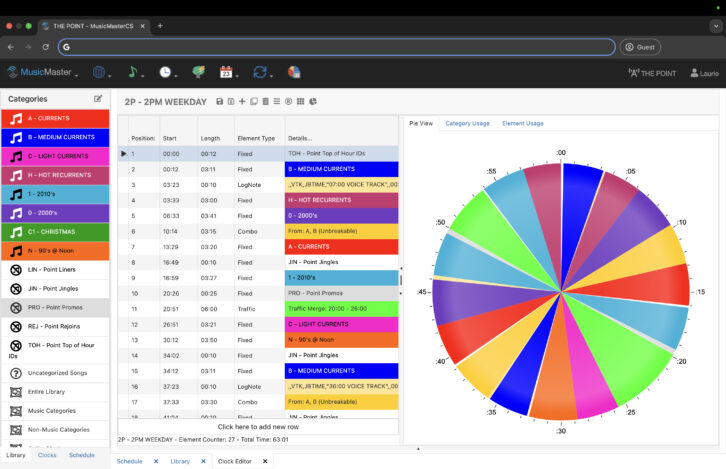This screenshot has height=469, width=726.
Task: Open Music Categories in sidebar
Action: click(x=55, y=411)
